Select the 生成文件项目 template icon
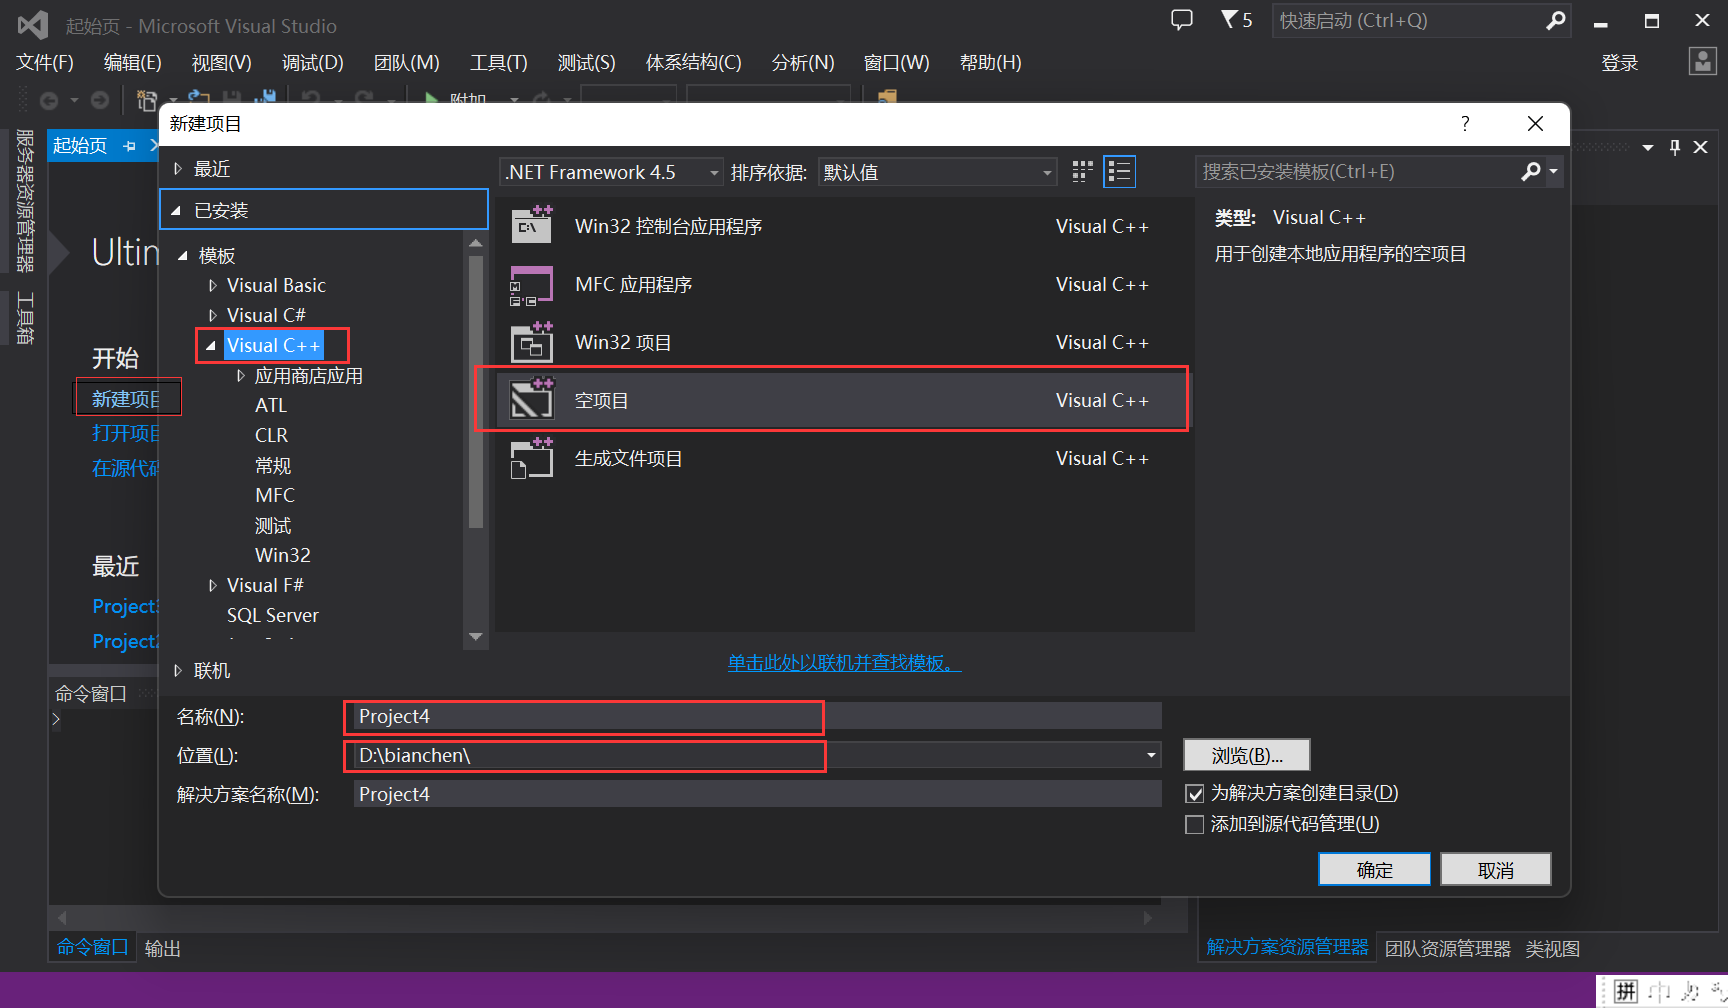The height and width of the screenshot is (1008, 1728). pos(532,459)
